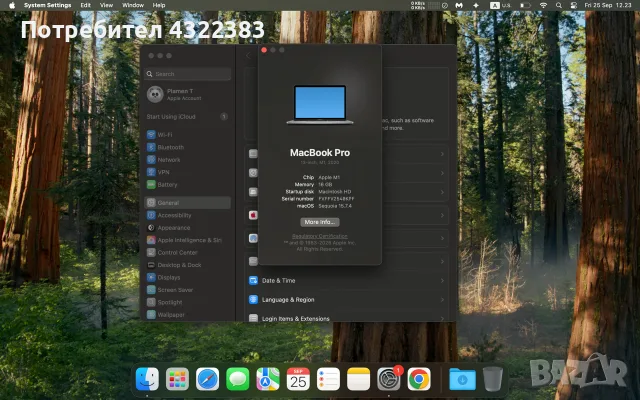Image resolution: width=640 pixels, height=400 pixels.
Task: Open Spotlight search from the menu bar
Action: click(558, 5)
